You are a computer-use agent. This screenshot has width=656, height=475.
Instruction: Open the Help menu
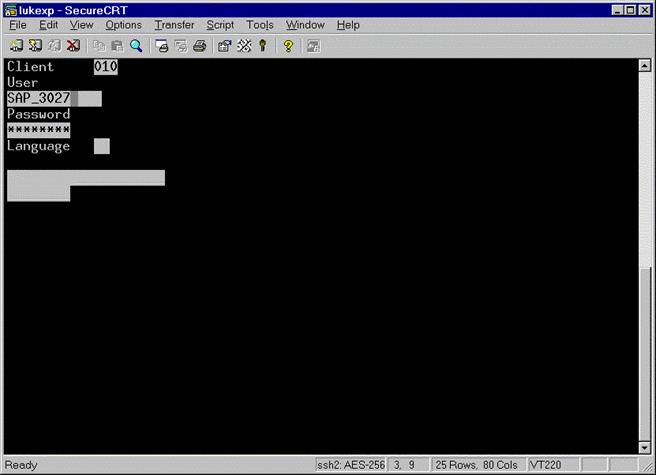pos(348,25)
